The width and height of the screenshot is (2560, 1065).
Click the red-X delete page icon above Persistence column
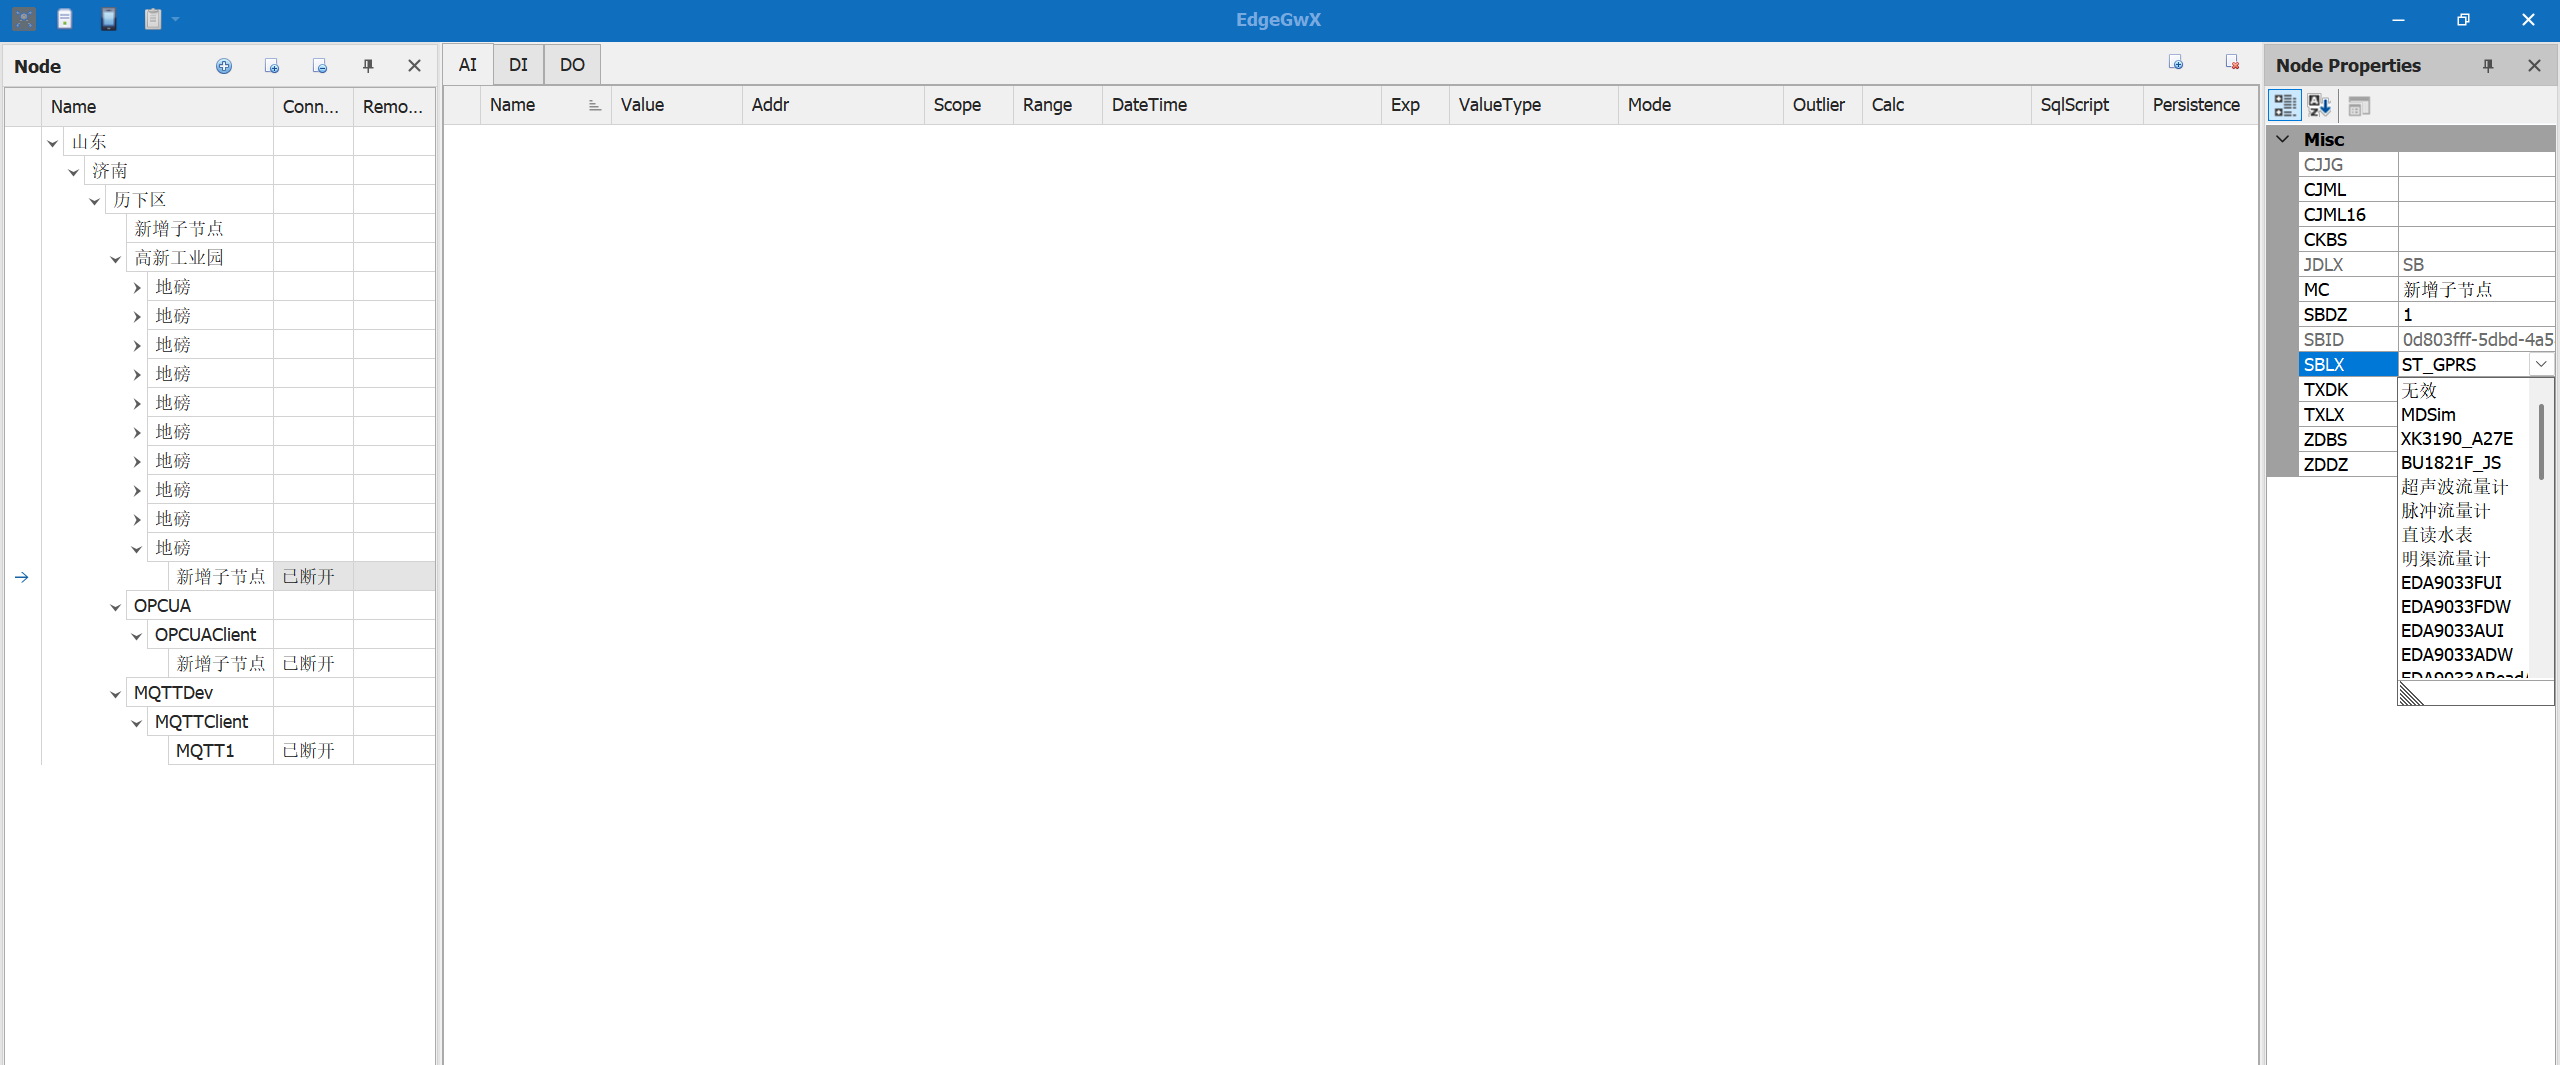[2231, 62]
